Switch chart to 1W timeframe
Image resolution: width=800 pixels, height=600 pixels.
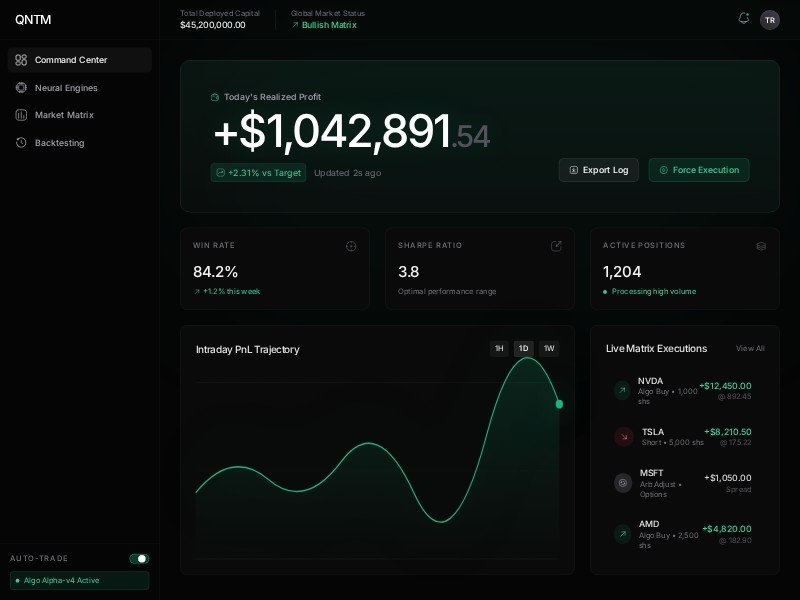[549, 349]
